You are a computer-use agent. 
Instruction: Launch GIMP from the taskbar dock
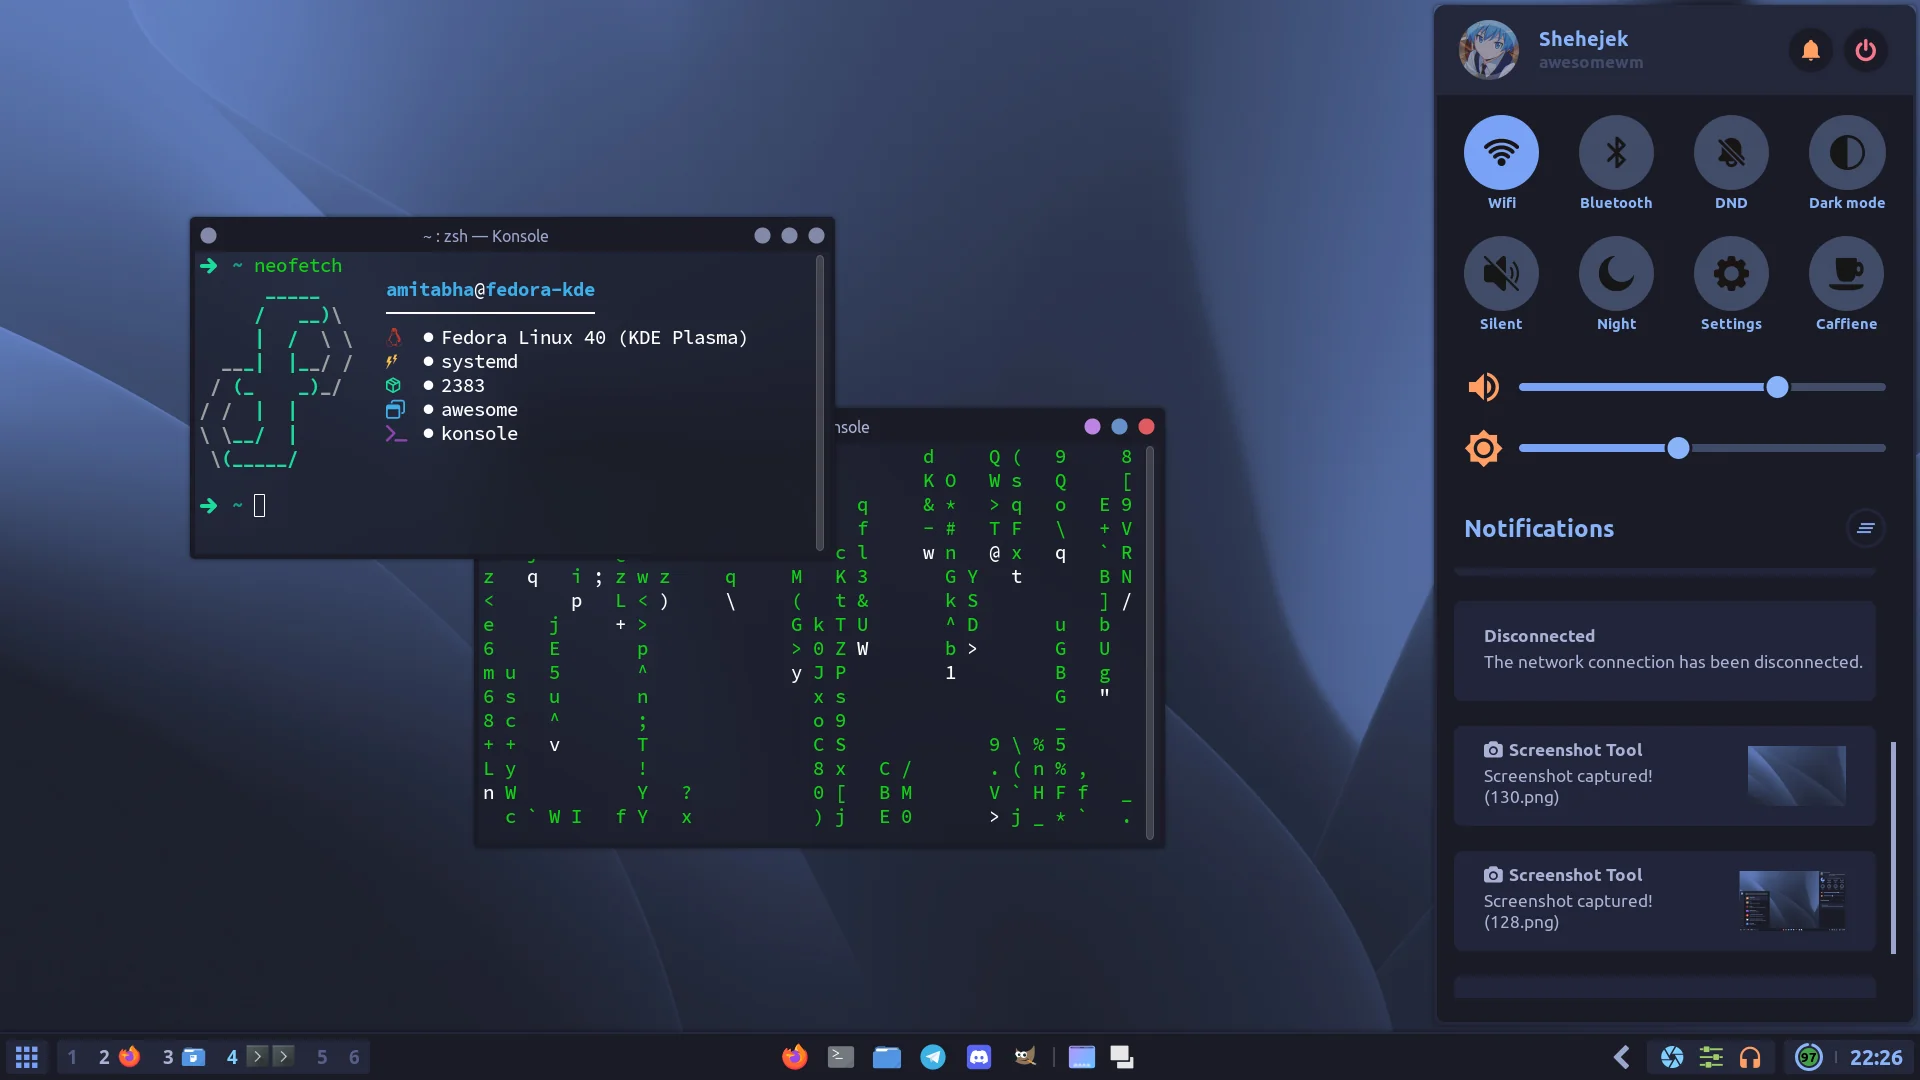(x=1025, y=1056)
